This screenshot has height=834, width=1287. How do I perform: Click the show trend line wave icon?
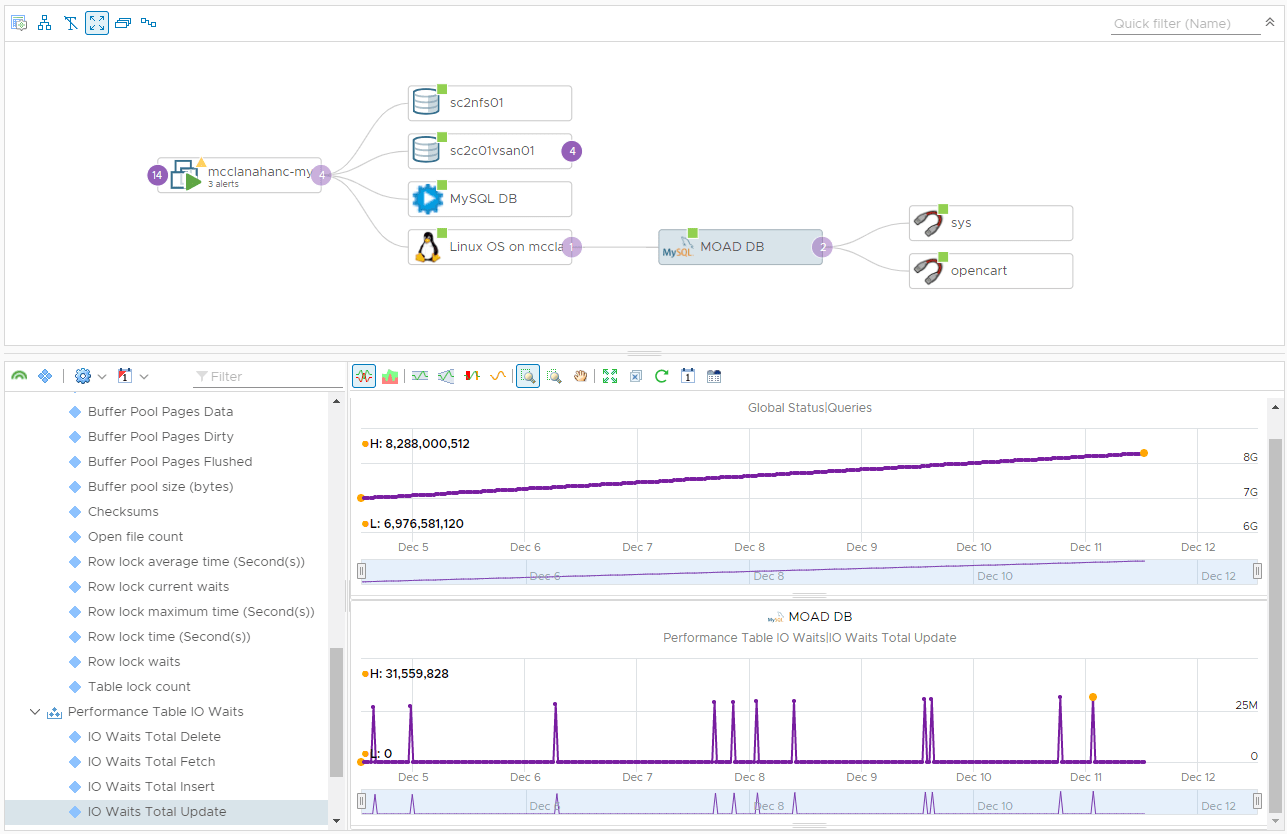[x=498, y=375]
